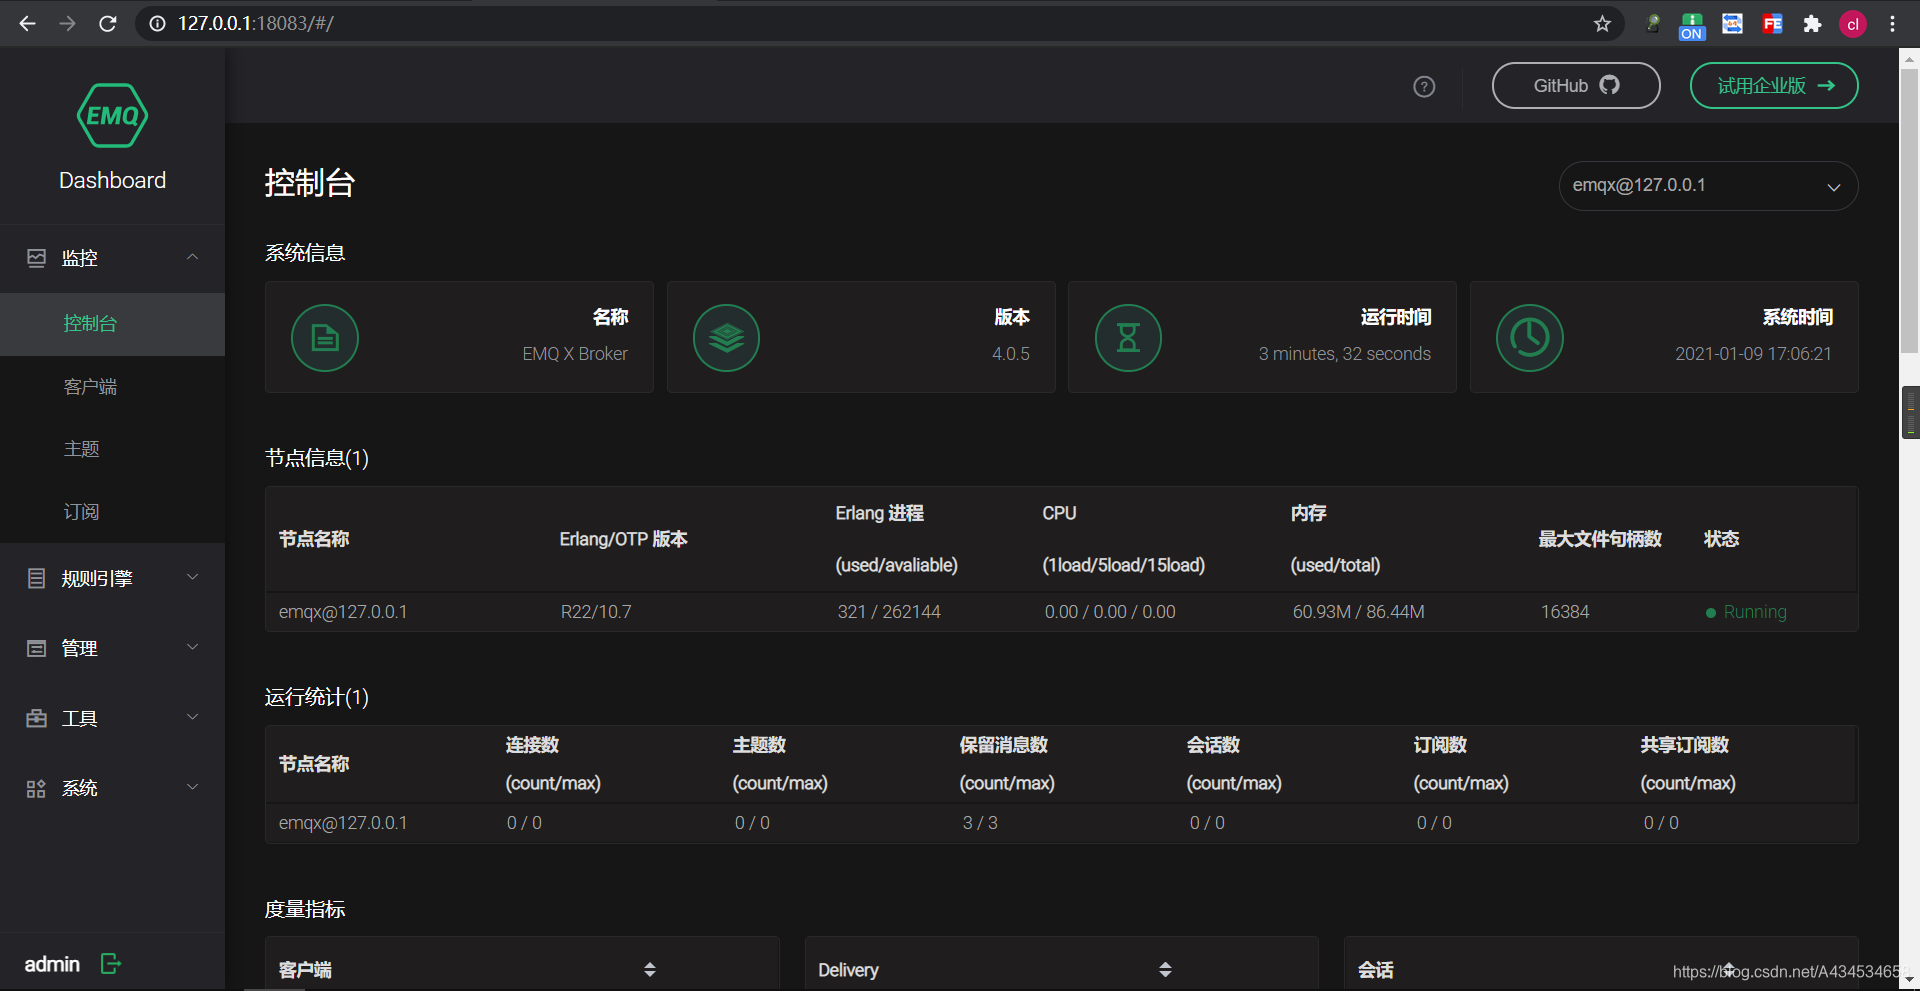The width and height of the screenshot is (1920, 991).
Task: Open the 客户端 menu item
Action: coord(112,387)
